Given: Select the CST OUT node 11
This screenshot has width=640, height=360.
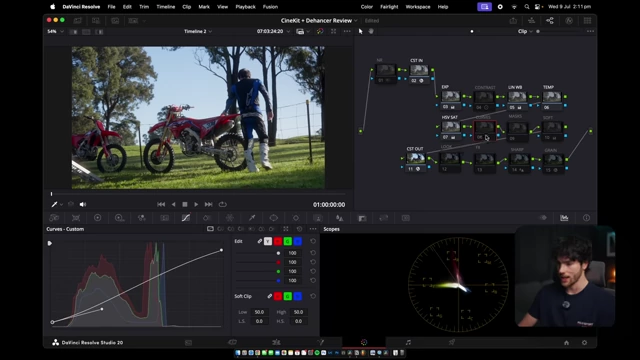Looking at the screenshot, I should click(416, 162).
